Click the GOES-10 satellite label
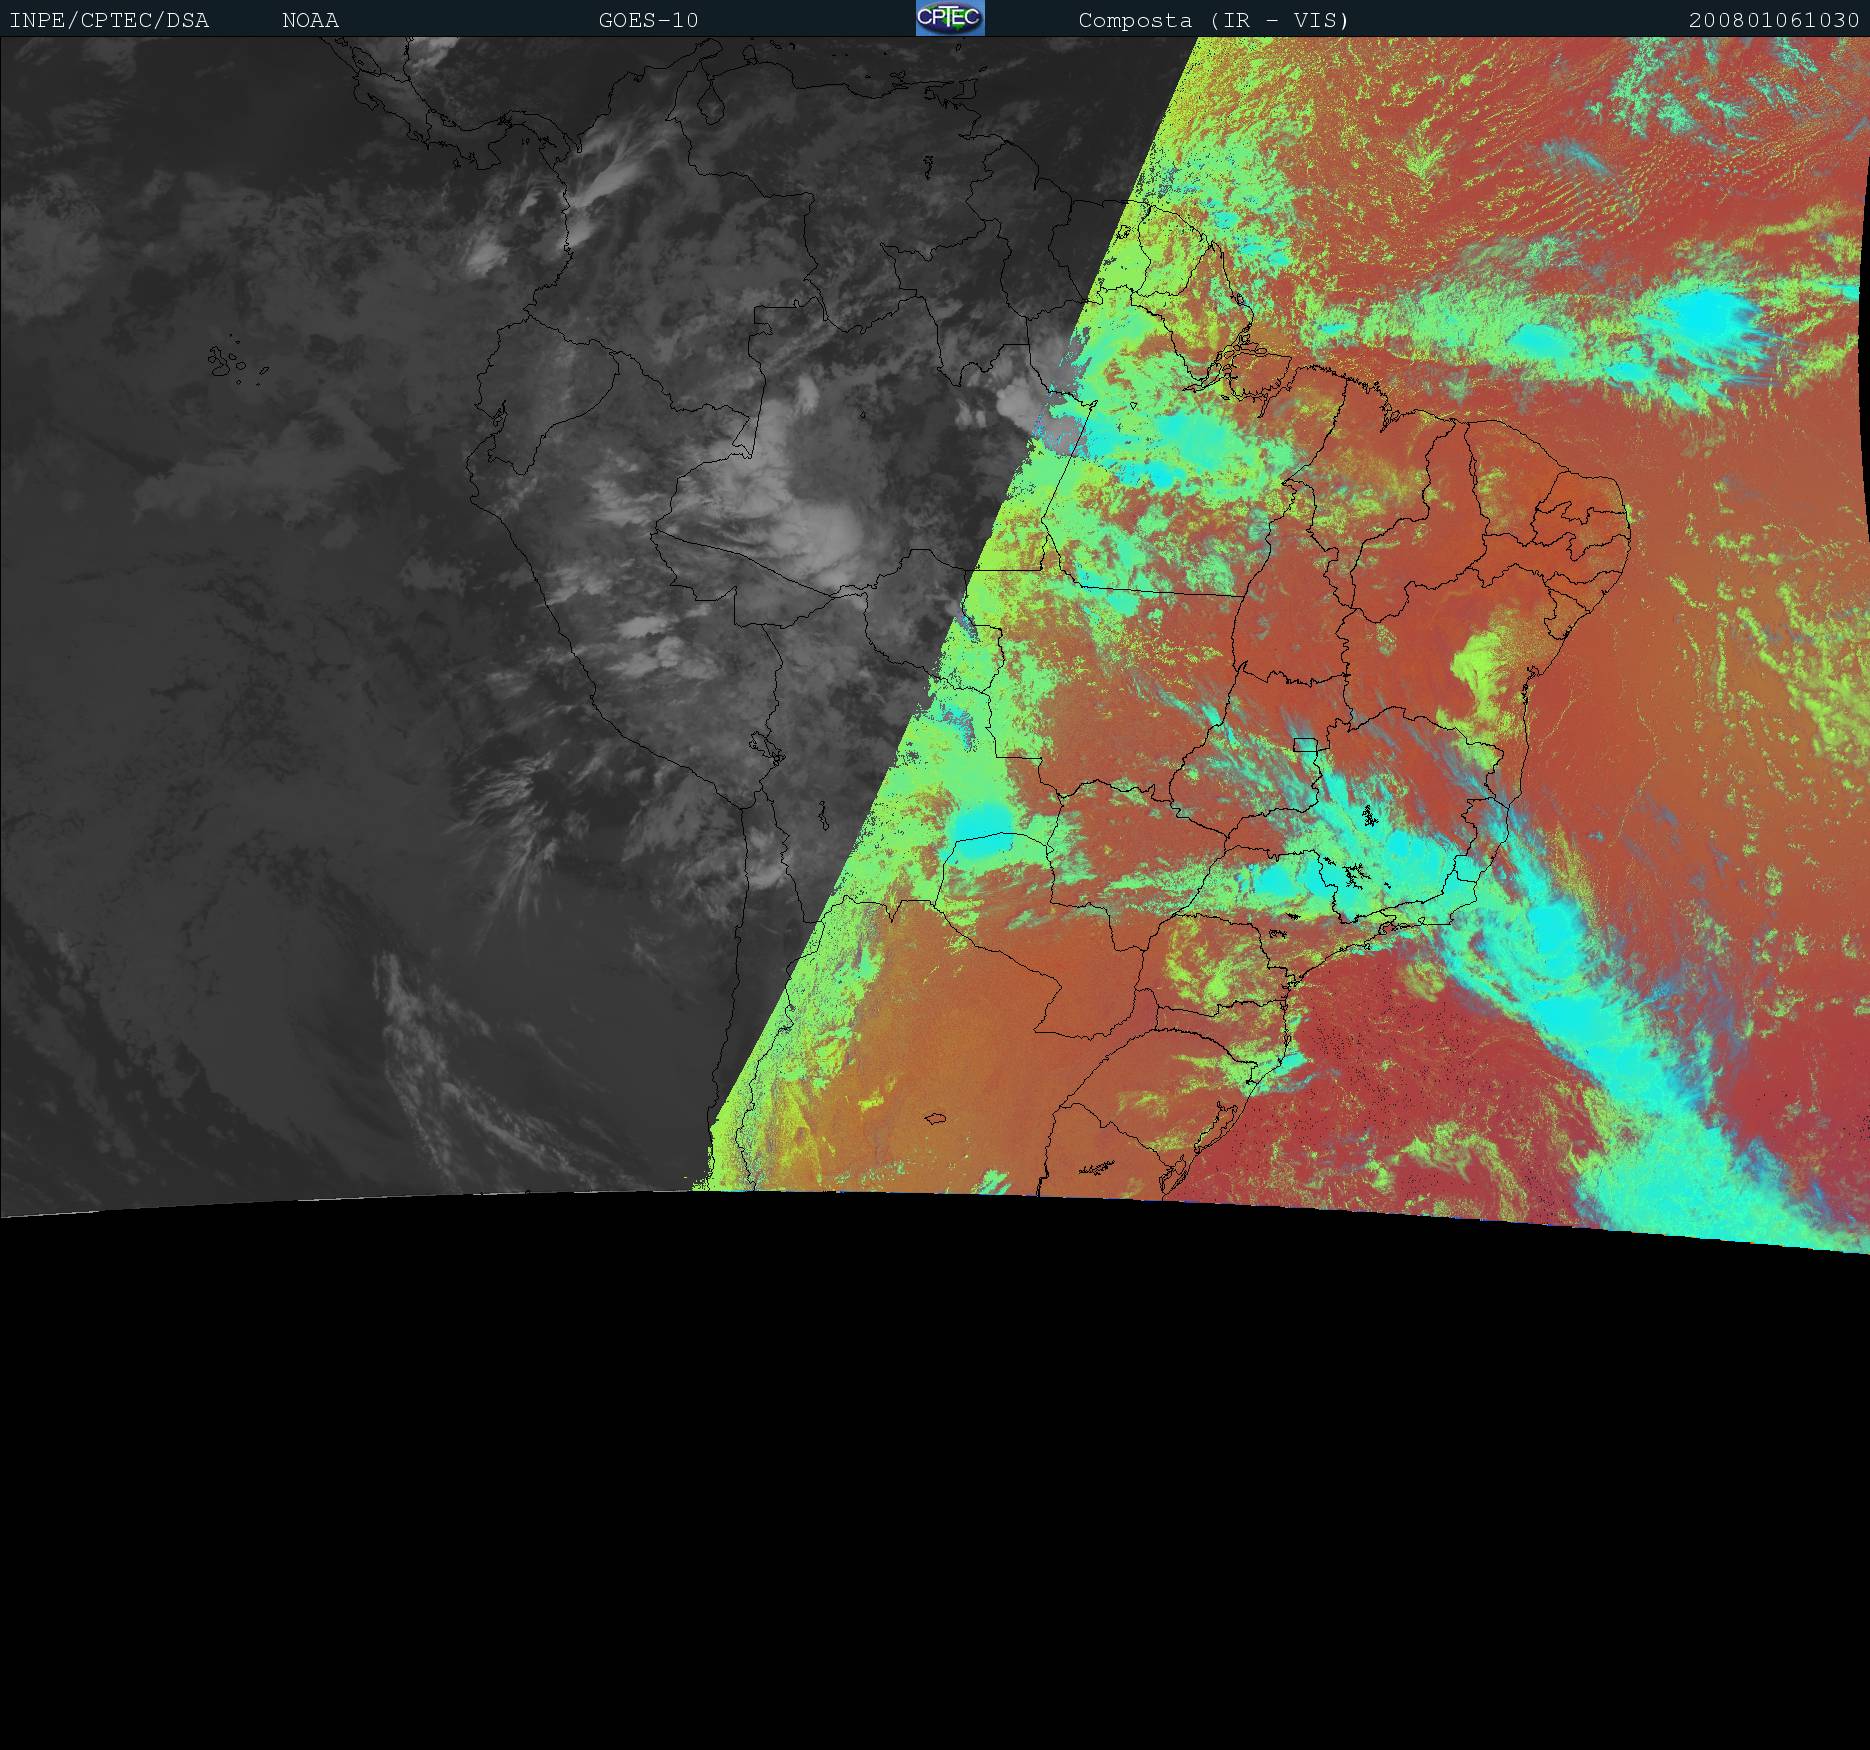This screenshot has width=1870, height=1750. click(648, 20)
